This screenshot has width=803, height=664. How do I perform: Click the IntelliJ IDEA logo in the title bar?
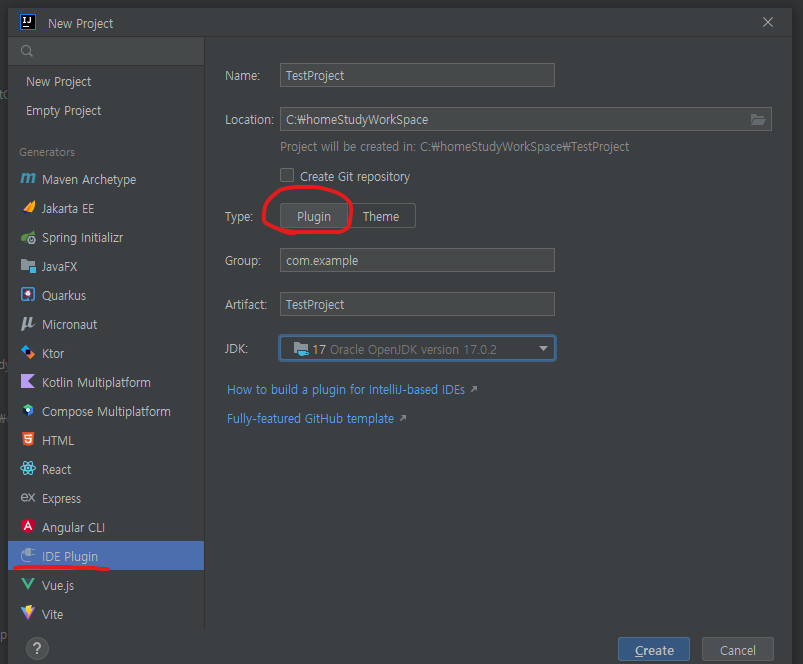point(28,22)
